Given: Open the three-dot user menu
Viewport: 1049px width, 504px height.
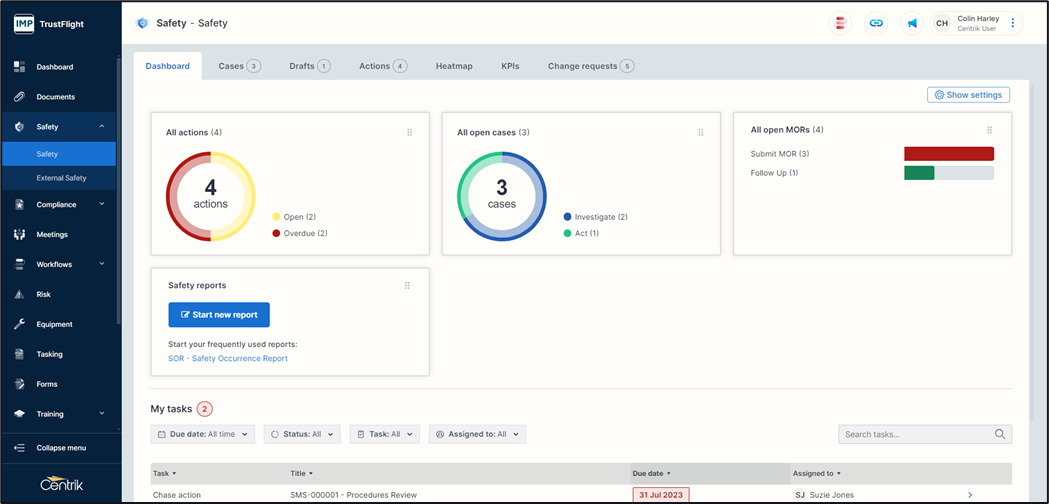Looking at the screenshot, I should (1012, 23).
